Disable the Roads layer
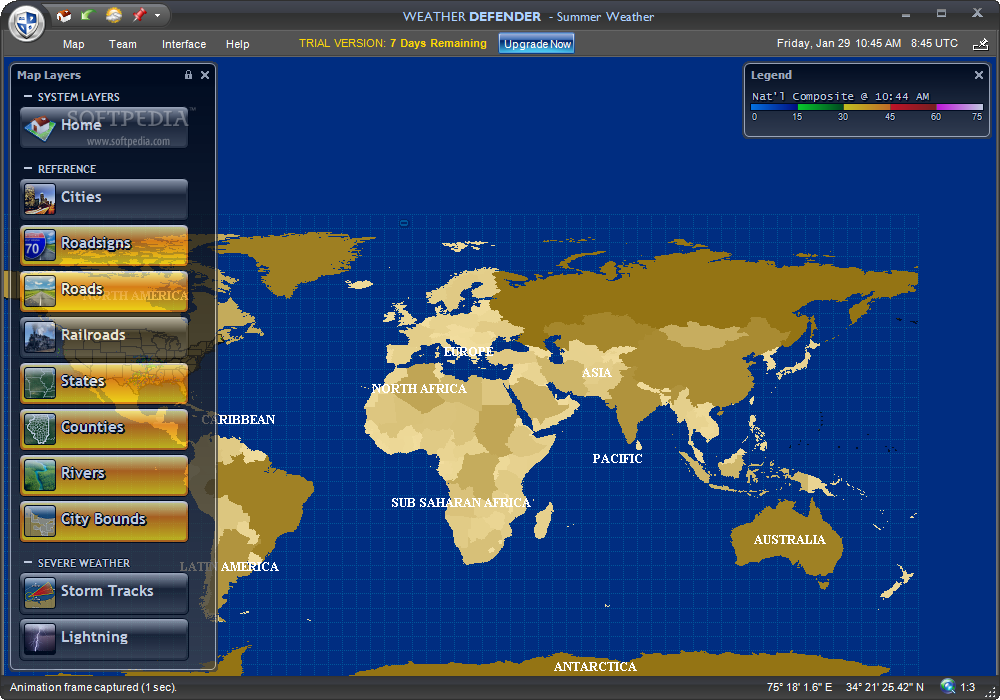Image resolution: width=1000 pixels, height=700 pixels. pos(104,291)
